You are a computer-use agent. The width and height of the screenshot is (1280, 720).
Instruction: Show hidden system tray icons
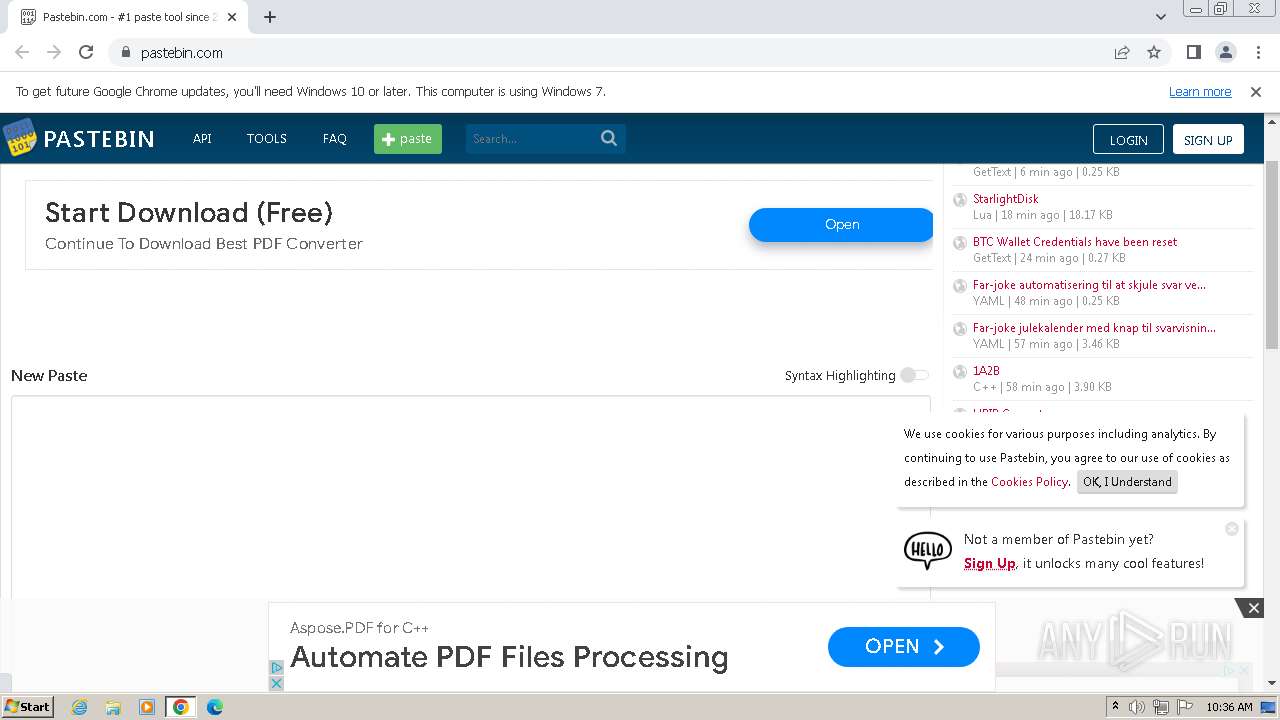(x=1116, y=707)
